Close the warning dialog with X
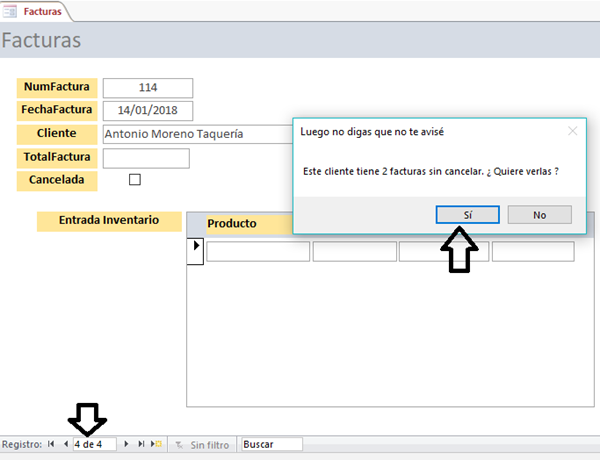 [572, 131]
